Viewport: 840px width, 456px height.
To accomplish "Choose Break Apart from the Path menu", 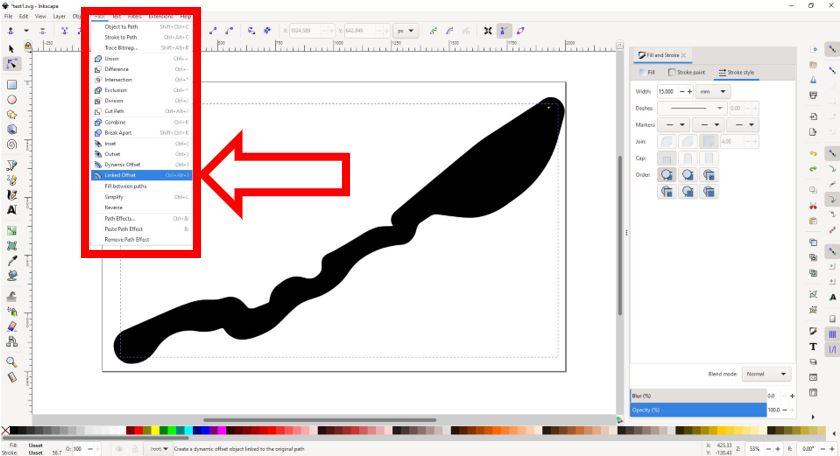I will pyautogui.click(x=141, y=132).
